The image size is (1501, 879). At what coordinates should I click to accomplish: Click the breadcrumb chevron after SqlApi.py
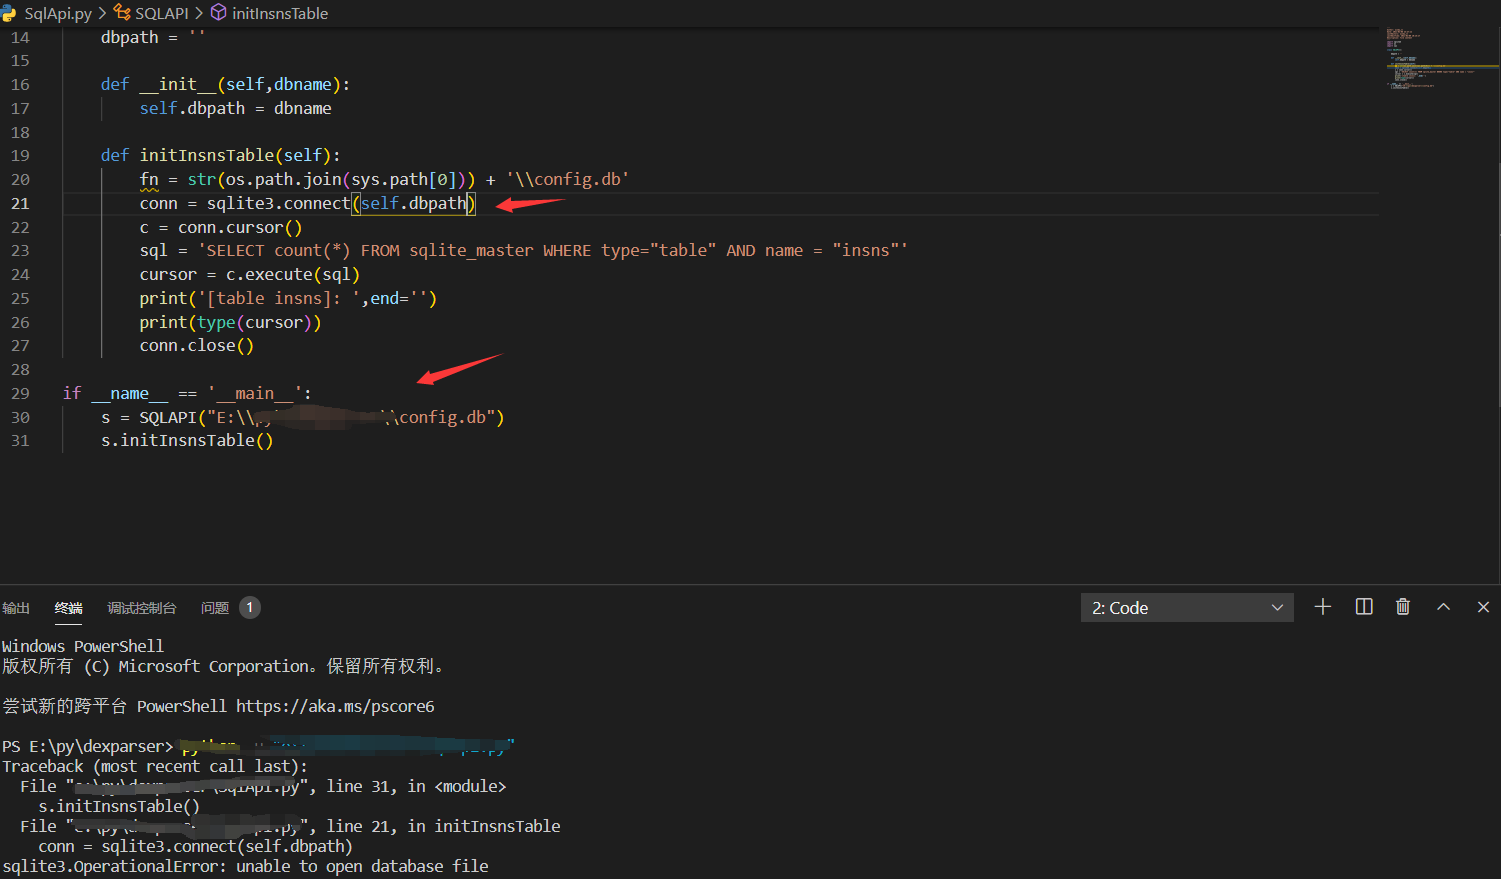coord(101,13)
